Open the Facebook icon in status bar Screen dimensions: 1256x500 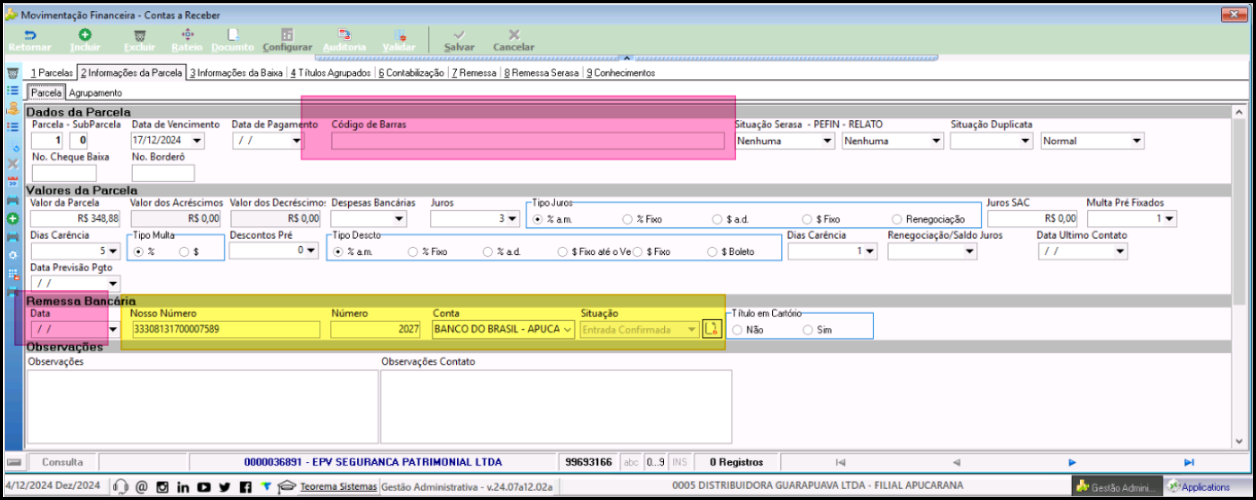pyautogui.click(x=245, y=487)
